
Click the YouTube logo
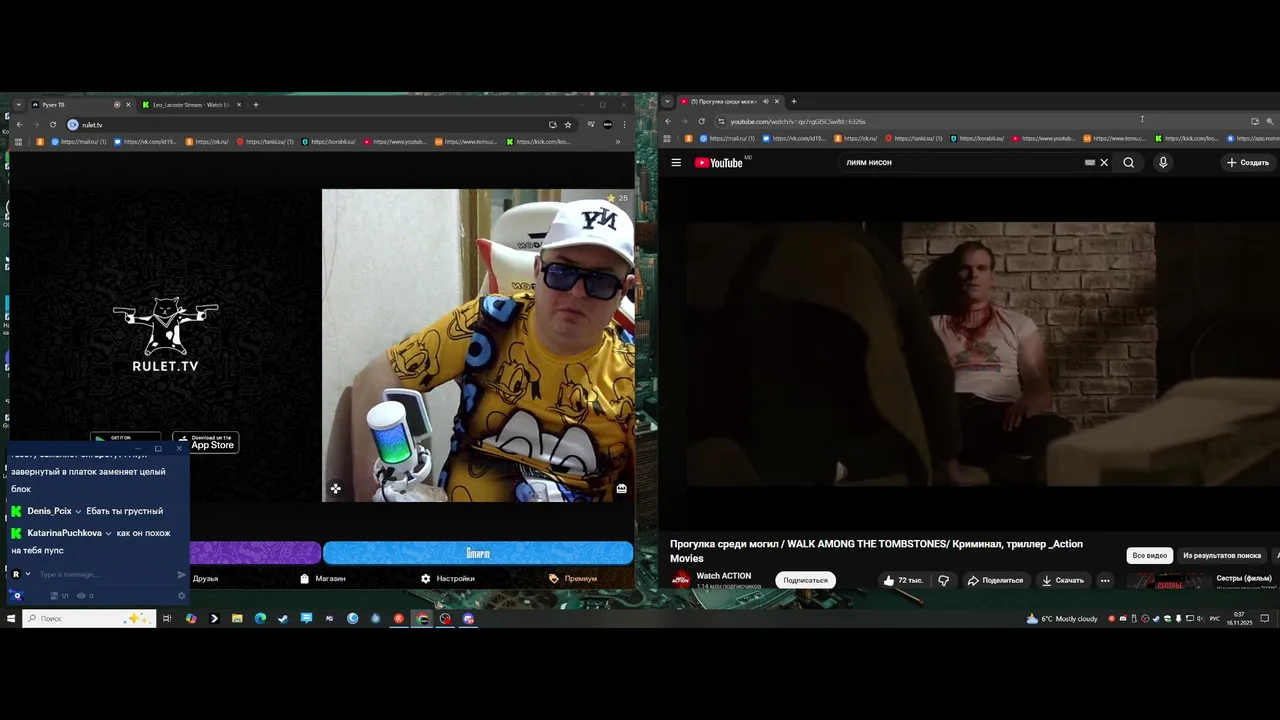point(719,163)
